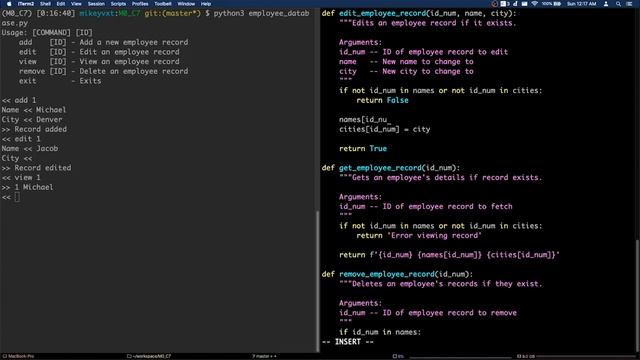640x360 pixels.
Task: Click 'edit [ID] - Edit an employee record'
Action: (99, 52)
